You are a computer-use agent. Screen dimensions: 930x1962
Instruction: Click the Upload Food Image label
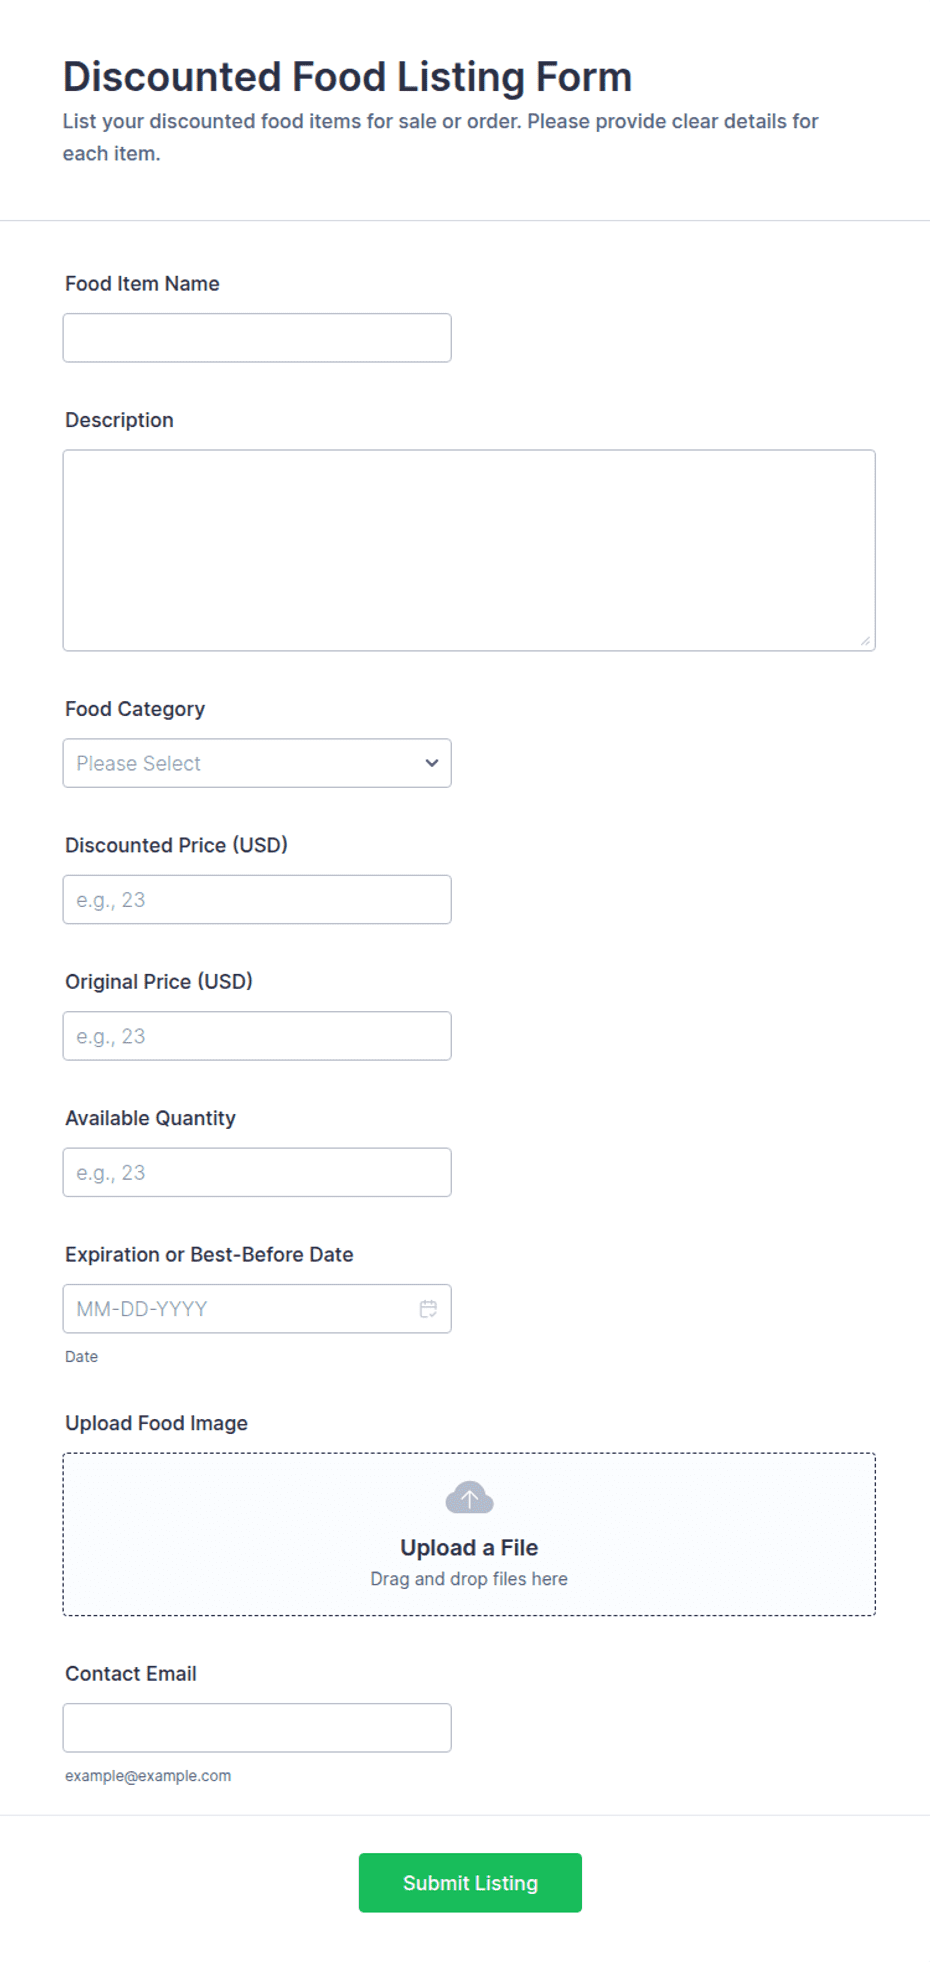point(156,1423)
